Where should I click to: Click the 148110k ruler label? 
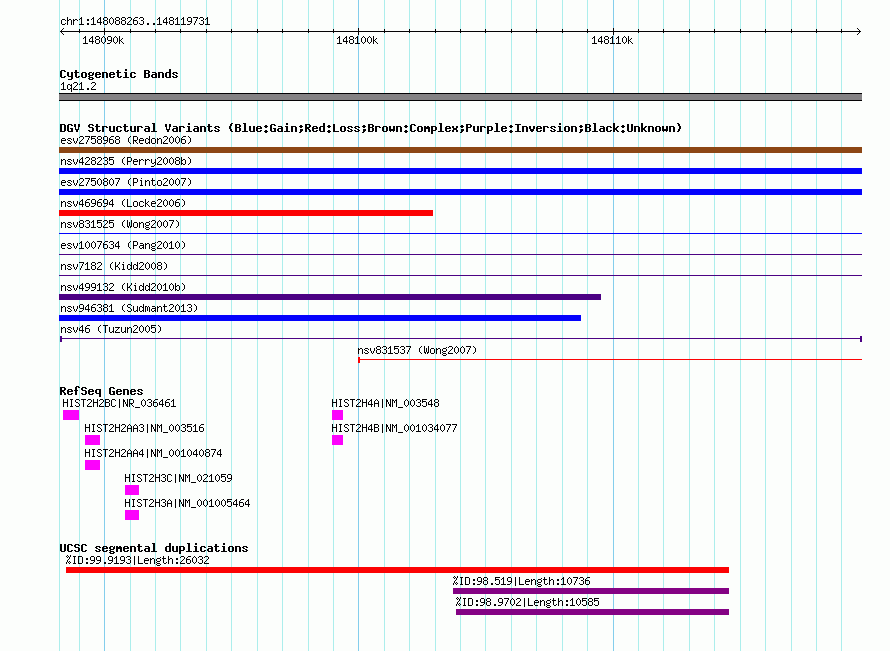[x=612, y=40]
